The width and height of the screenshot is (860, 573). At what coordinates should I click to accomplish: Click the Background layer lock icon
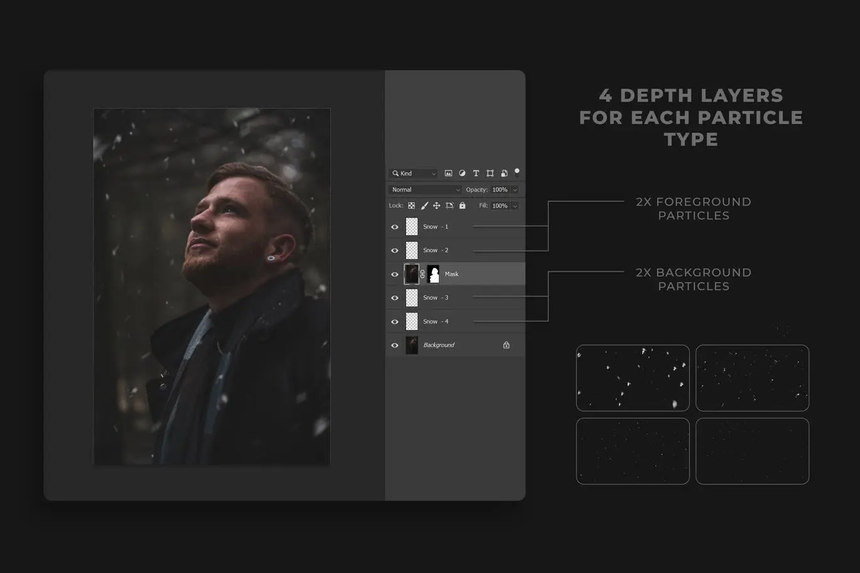click(x=506, y=345)
